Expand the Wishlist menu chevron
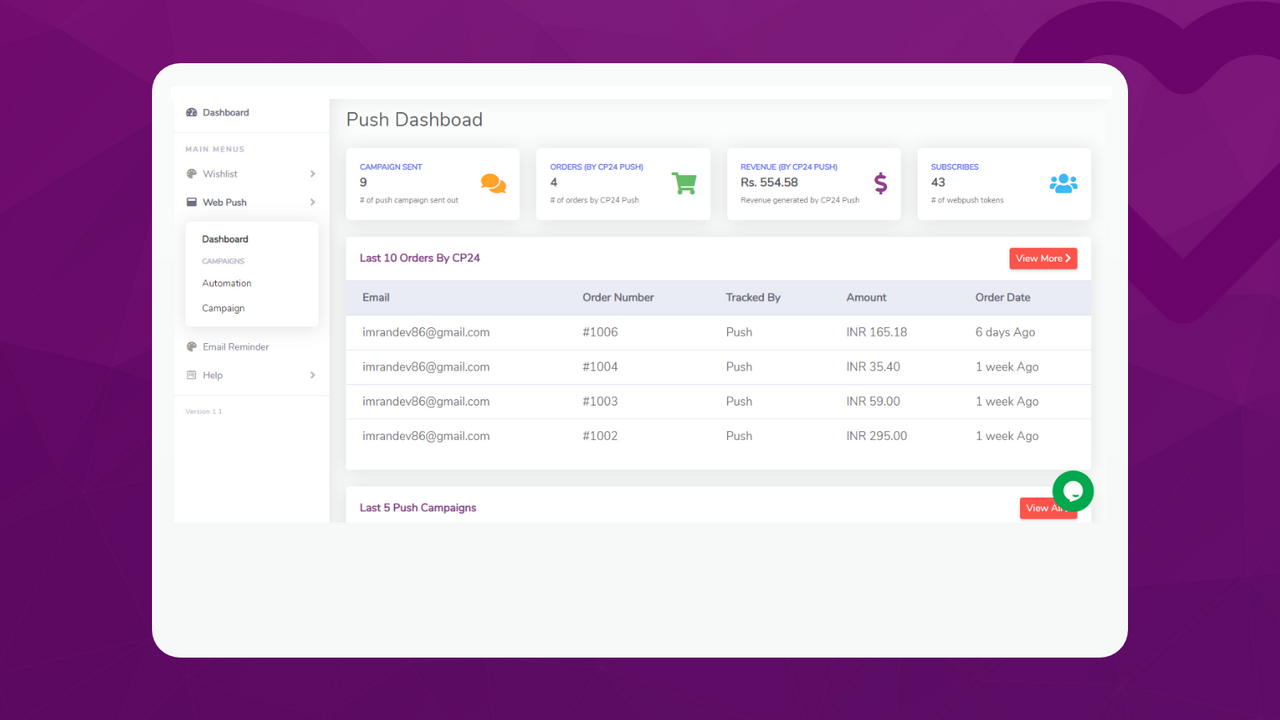This screenshot has height=720, width=1280. (x=314, y=173)
